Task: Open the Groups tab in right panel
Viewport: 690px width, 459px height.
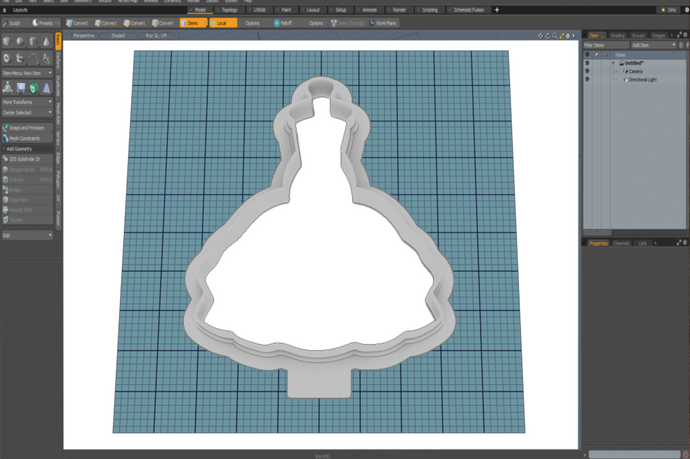Action: pyautogui.click(x=638, y=35)
